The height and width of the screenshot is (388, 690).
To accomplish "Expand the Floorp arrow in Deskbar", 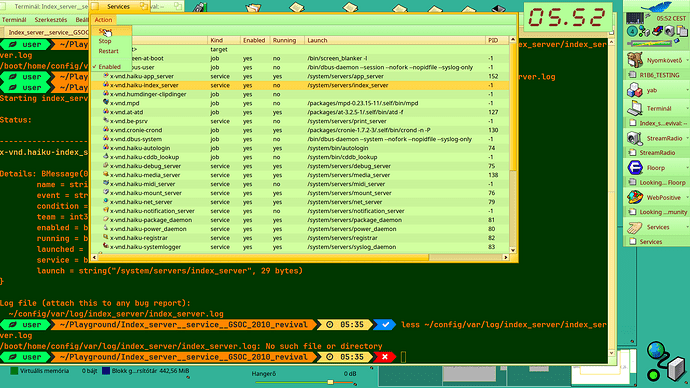I will pos(687,168).
